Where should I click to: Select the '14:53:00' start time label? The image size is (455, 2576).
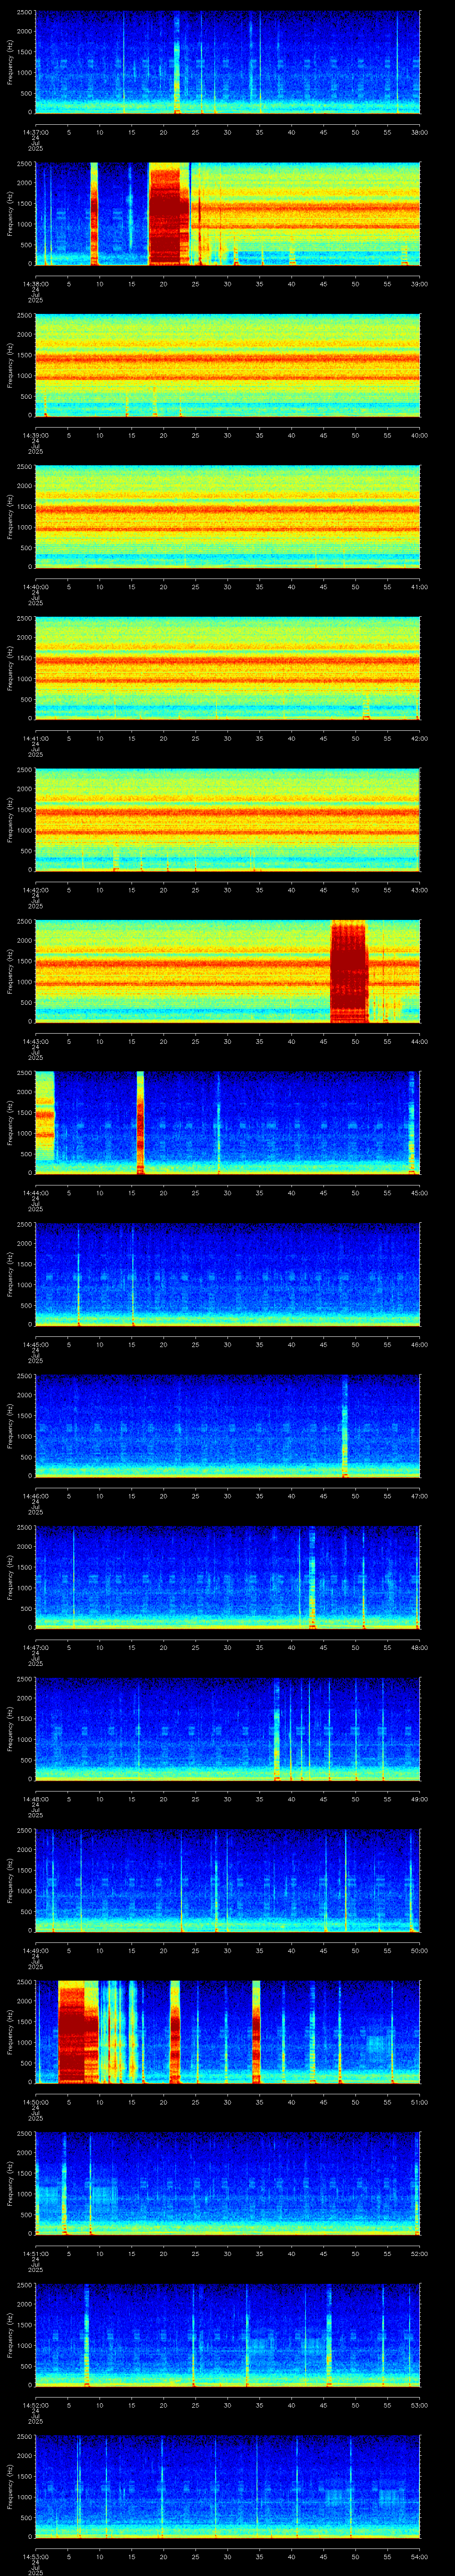[35, 2556]
